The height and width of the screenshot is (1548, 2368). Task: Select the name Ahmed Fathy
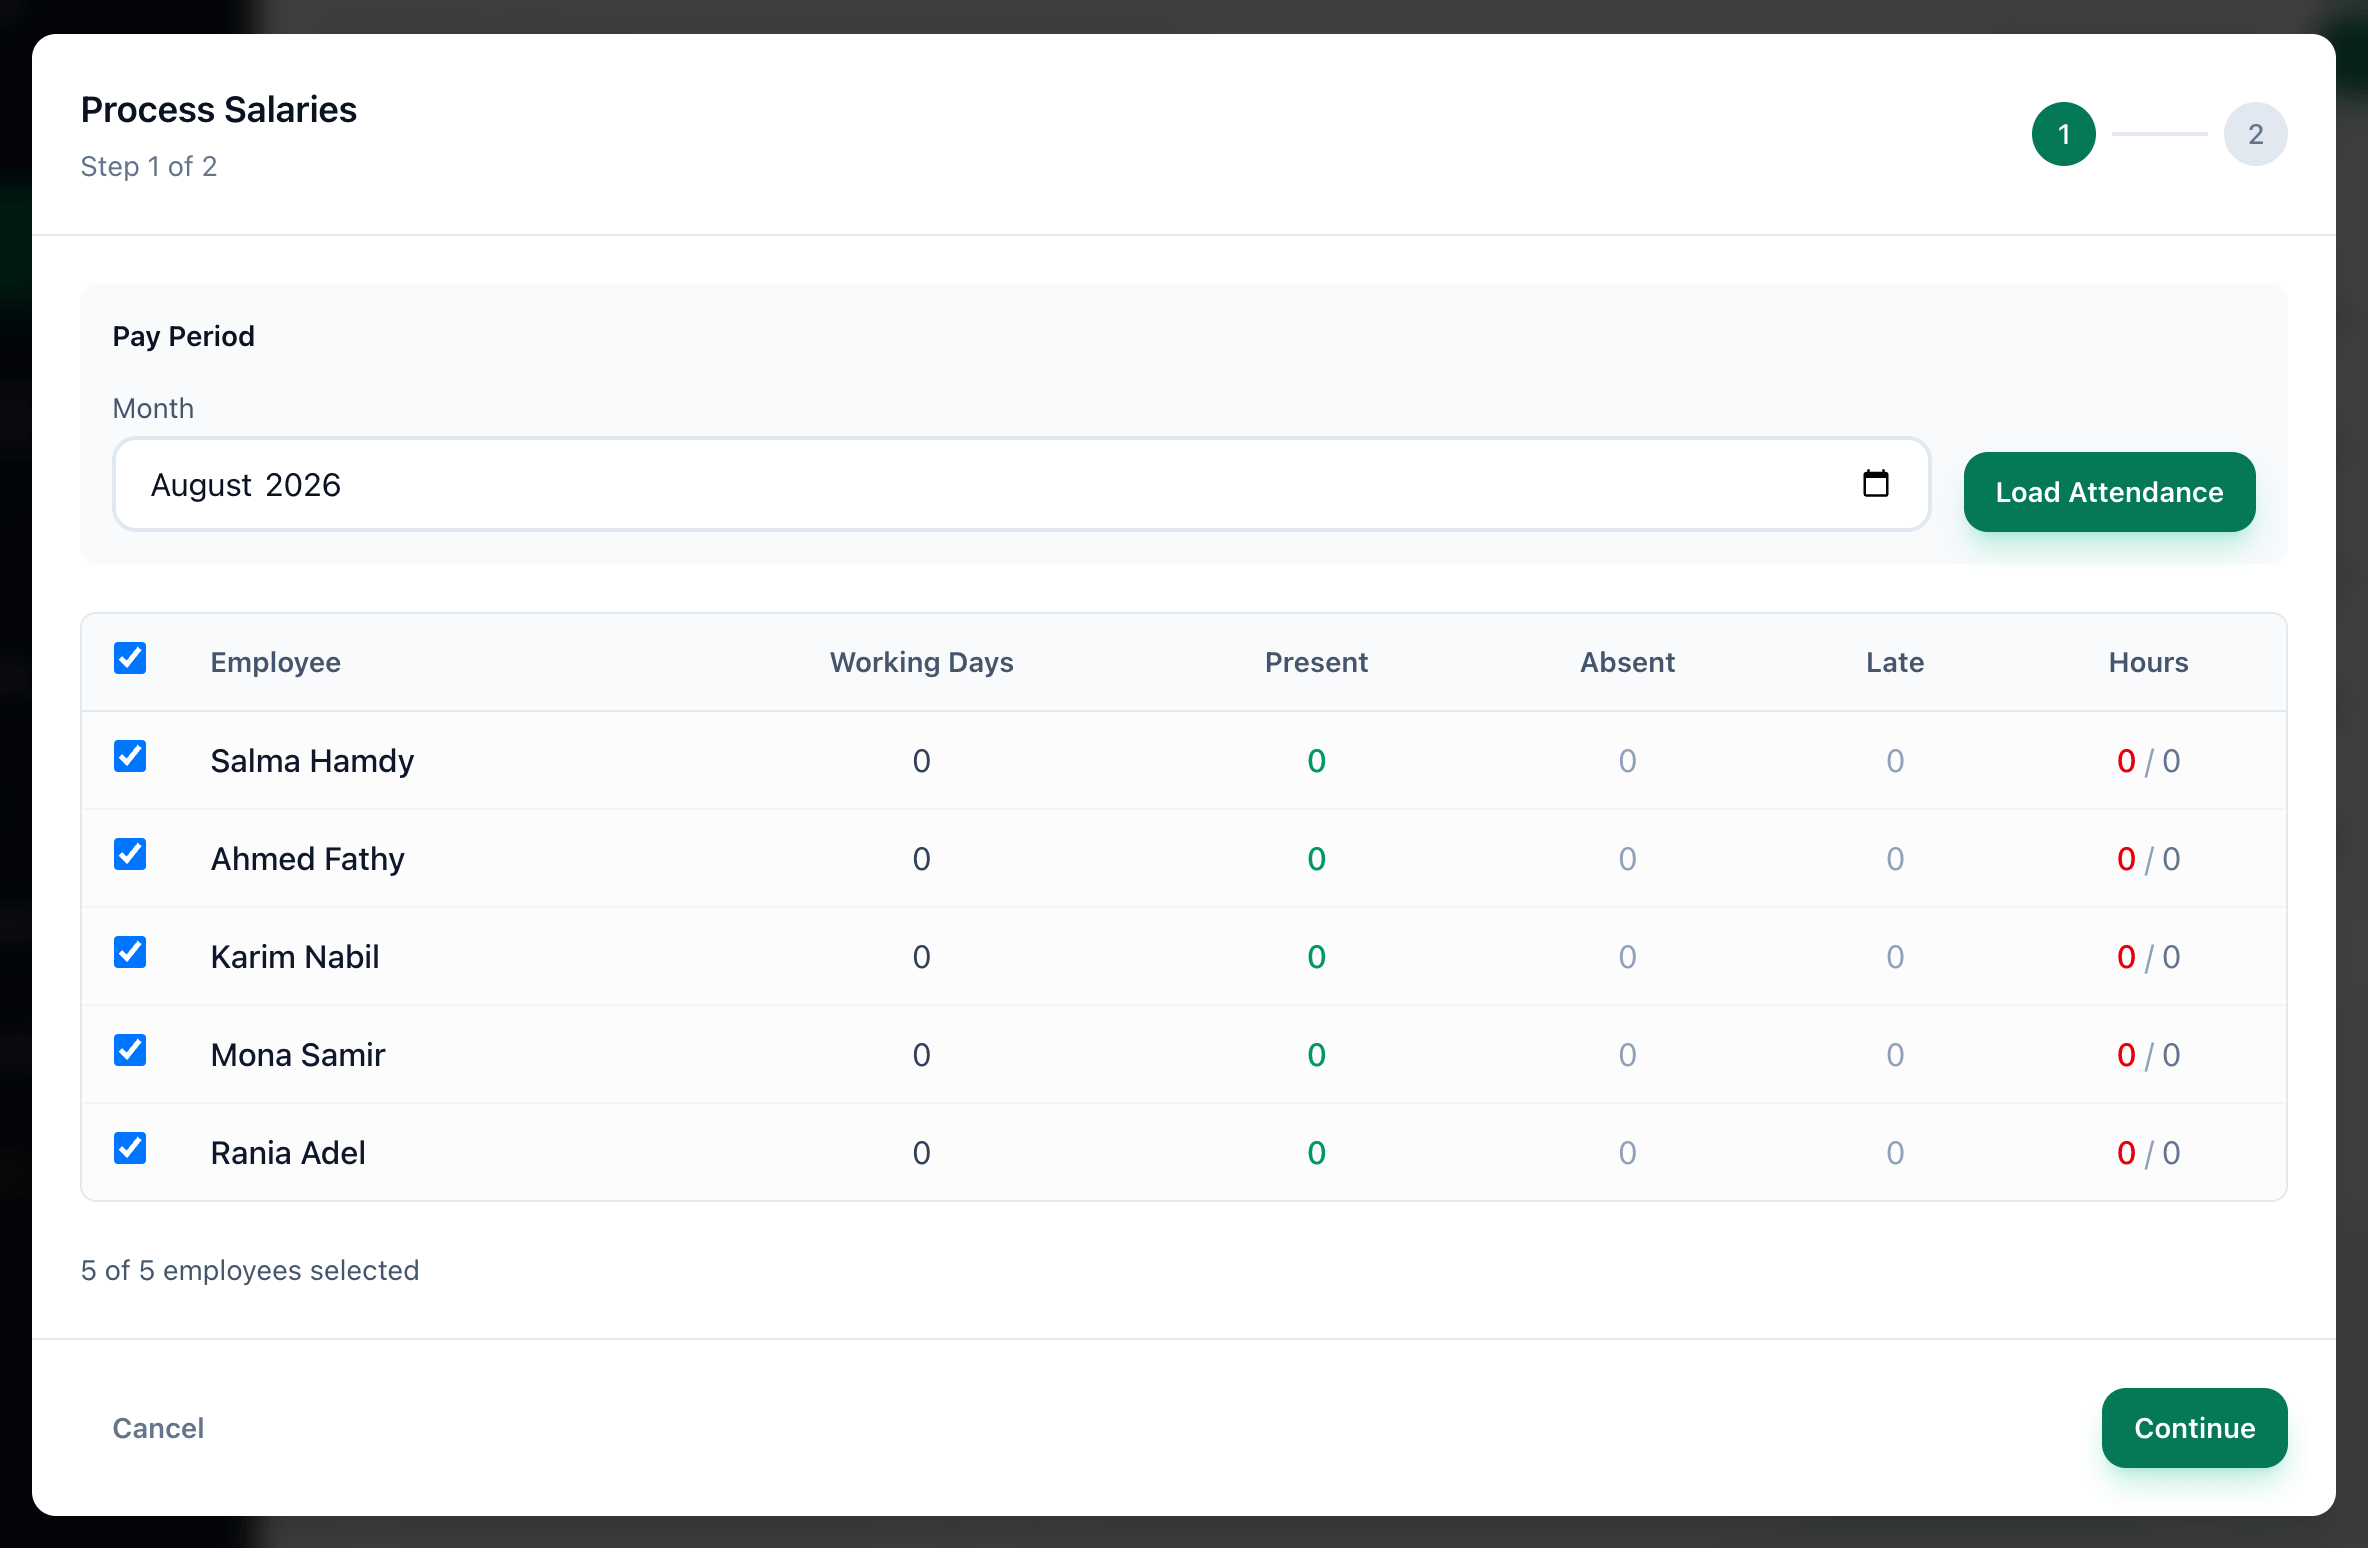click(x=307, y=859)
